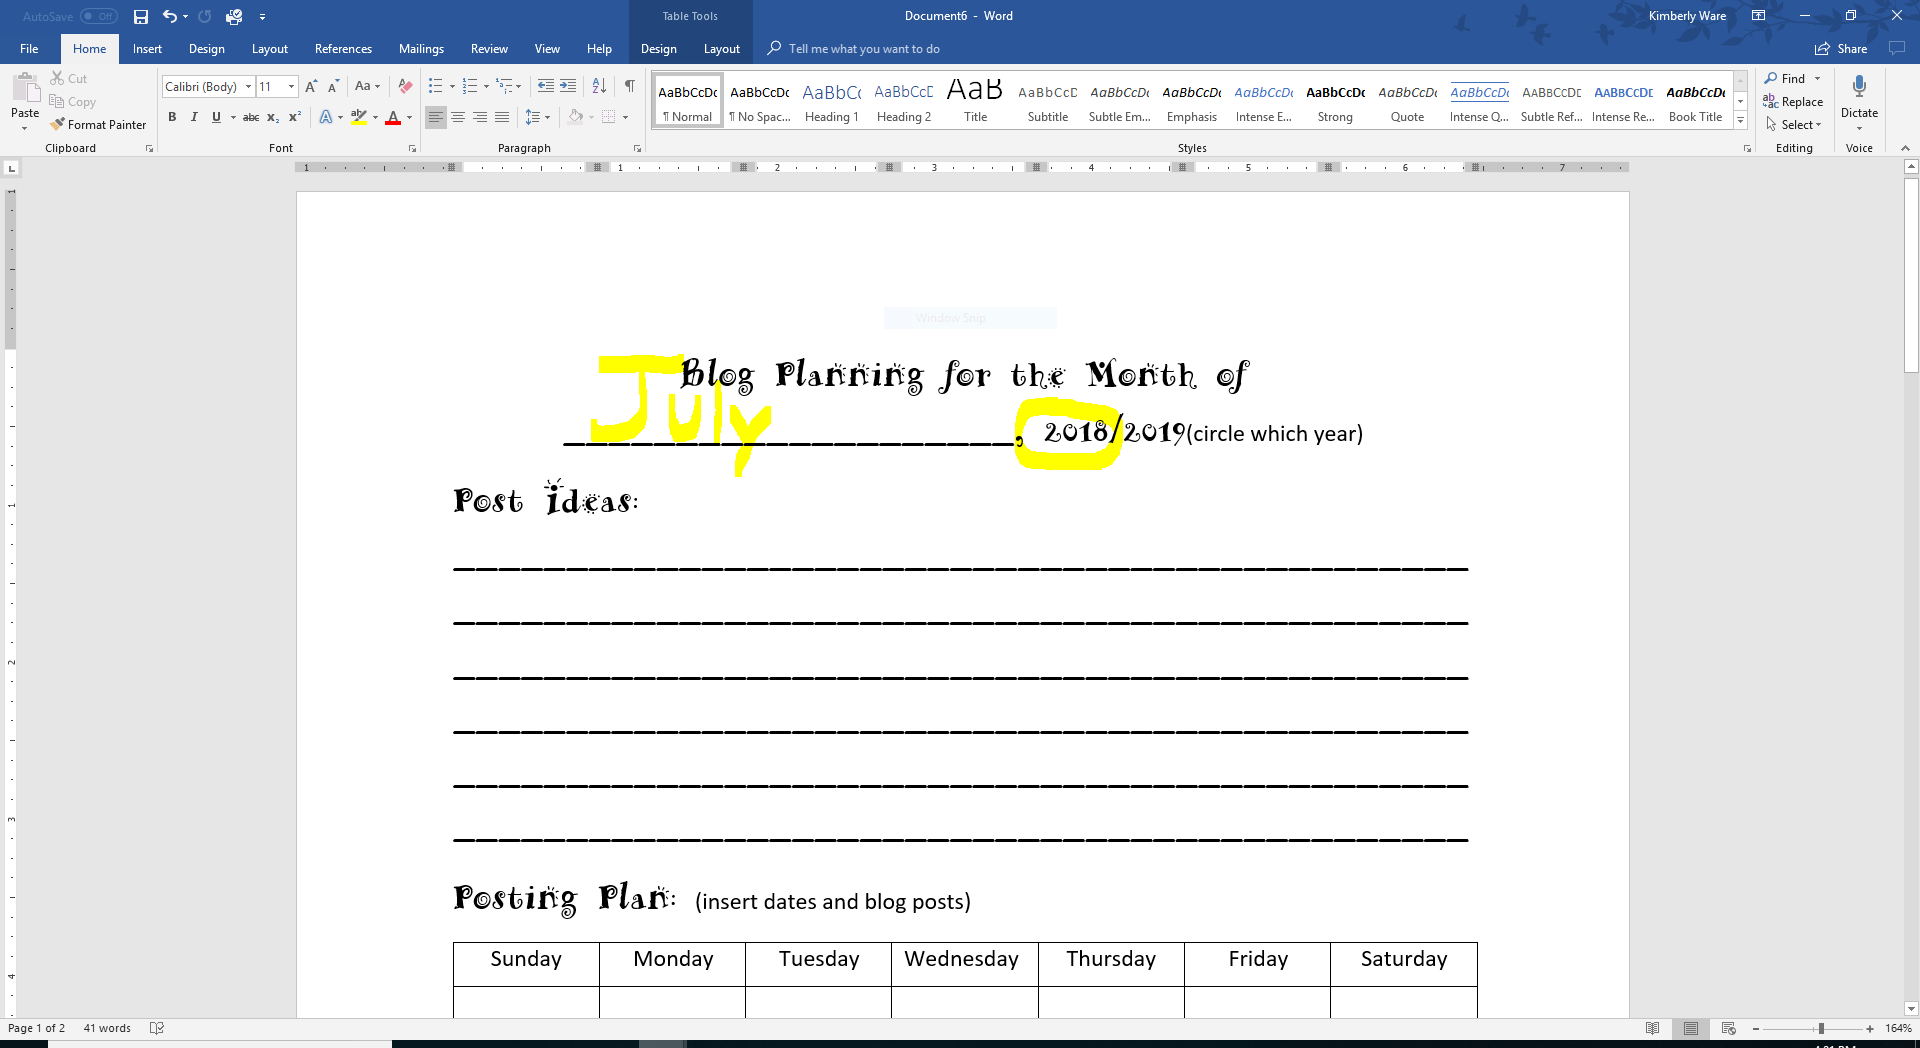Viewport: 1920px width, 1048px height.
Task: Switch to the References tab
Action: [x=343, y=48]
